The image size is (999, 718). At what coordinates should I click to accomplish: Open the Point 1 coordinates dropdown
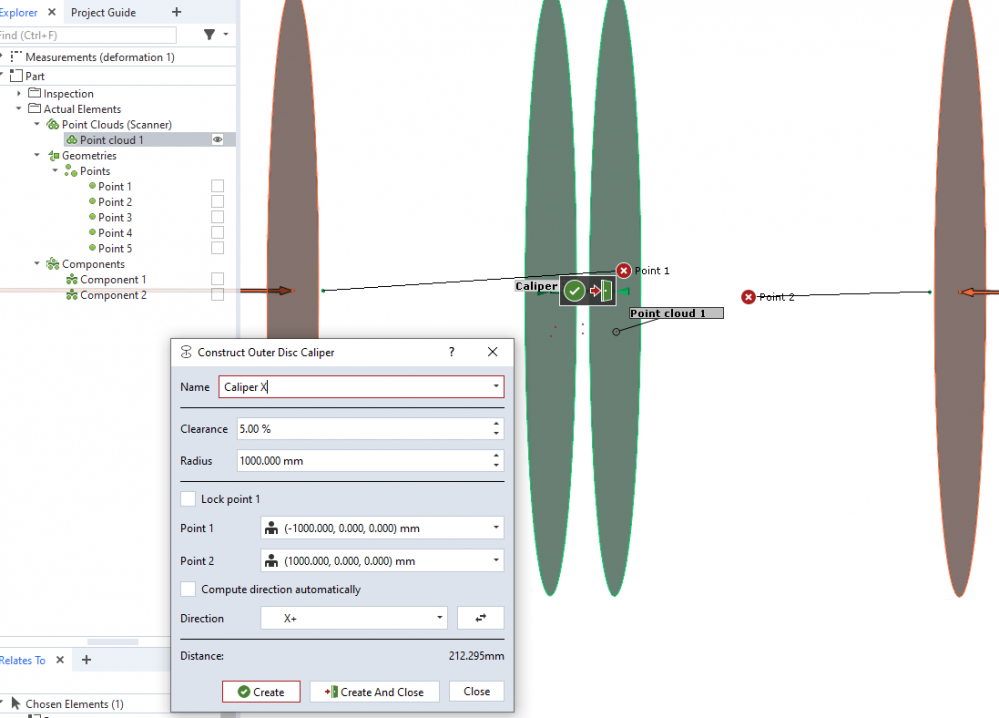381,528
